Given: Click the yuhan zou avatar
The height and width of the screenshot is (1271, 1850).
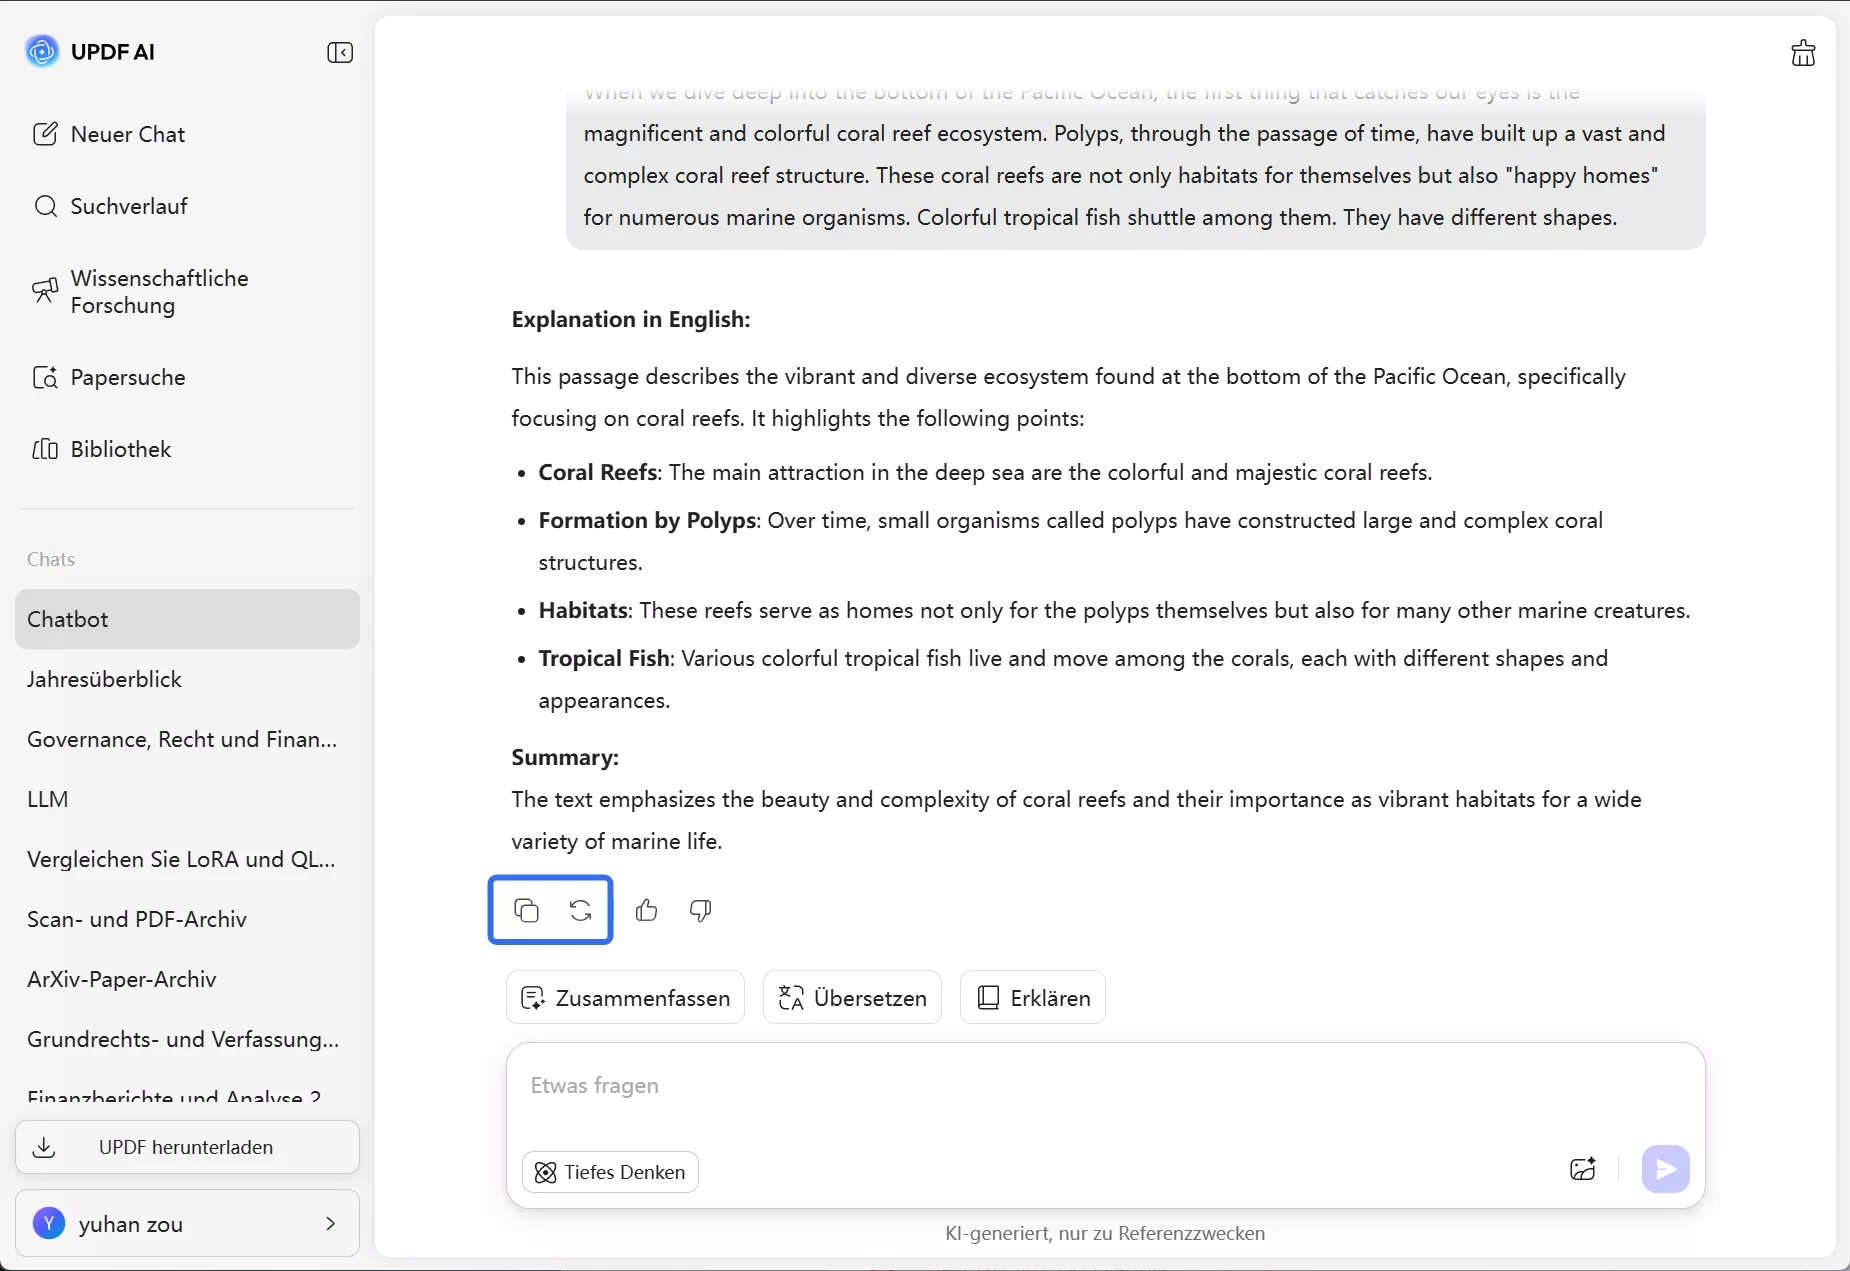Looking at the screenshot, I should [x=49, y=1223].
